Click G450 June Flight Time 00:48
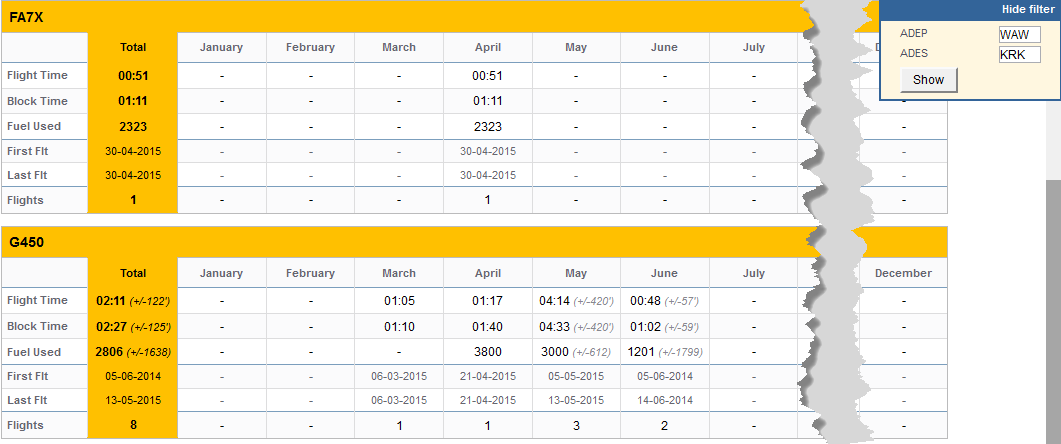This screenshot has width=1061, height=444. 664,301
